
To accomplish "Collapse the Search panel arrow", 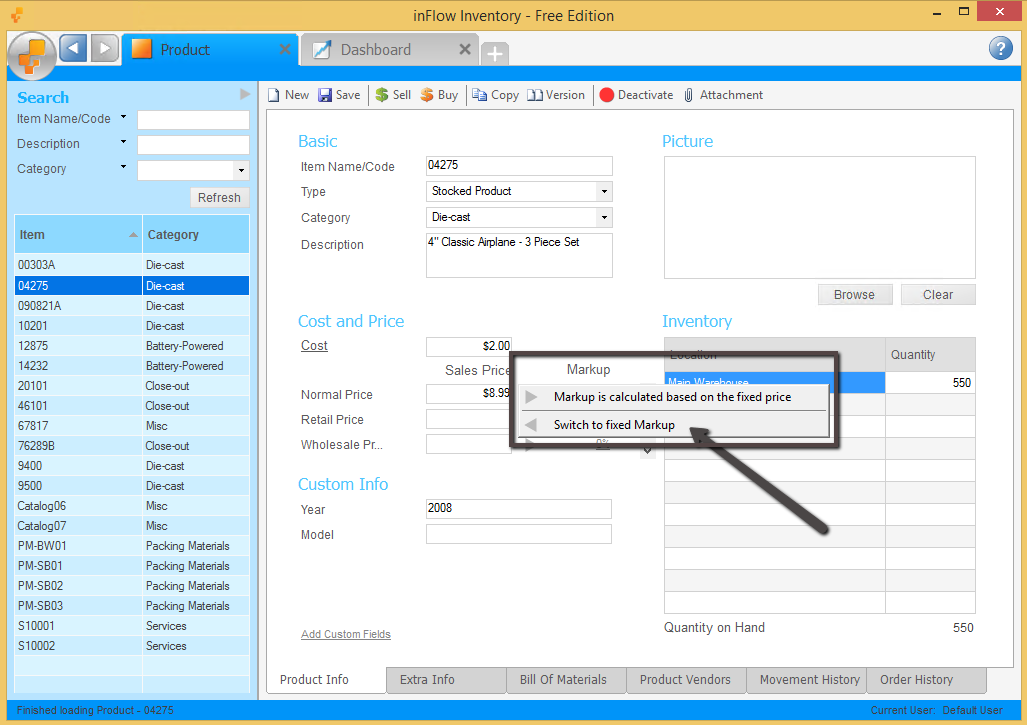I will point(245,94).
